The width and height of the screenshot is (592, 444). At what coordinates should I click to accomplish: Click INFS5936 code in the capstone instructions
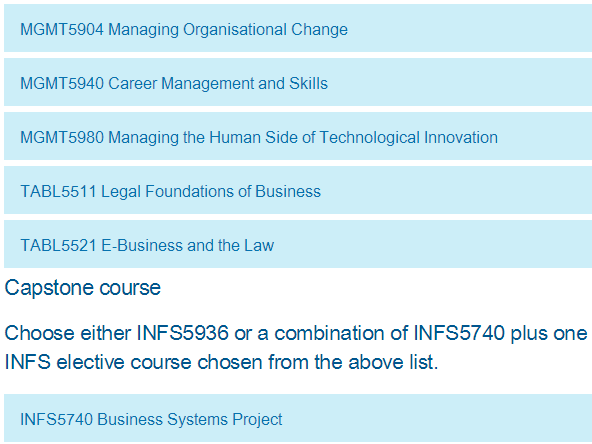point(182,333)
